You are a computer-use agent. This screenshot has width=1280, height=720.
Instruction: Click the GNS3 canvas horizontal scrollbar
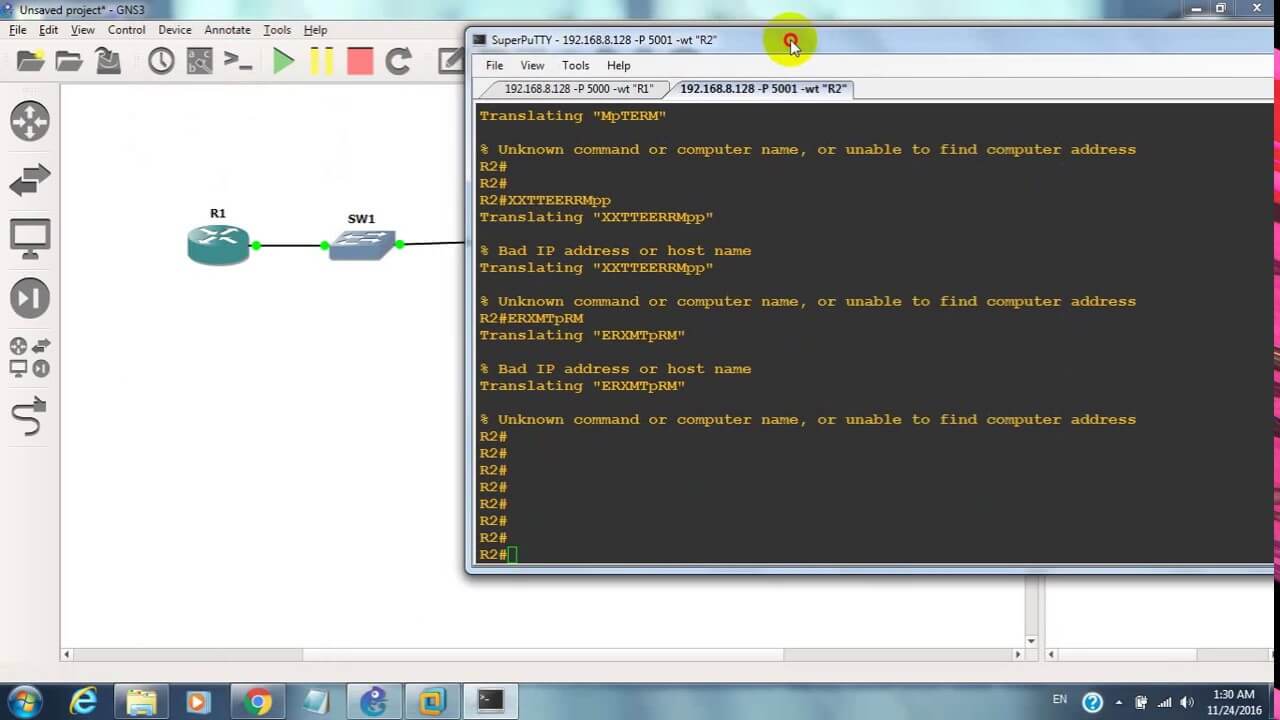pos(543,655)
